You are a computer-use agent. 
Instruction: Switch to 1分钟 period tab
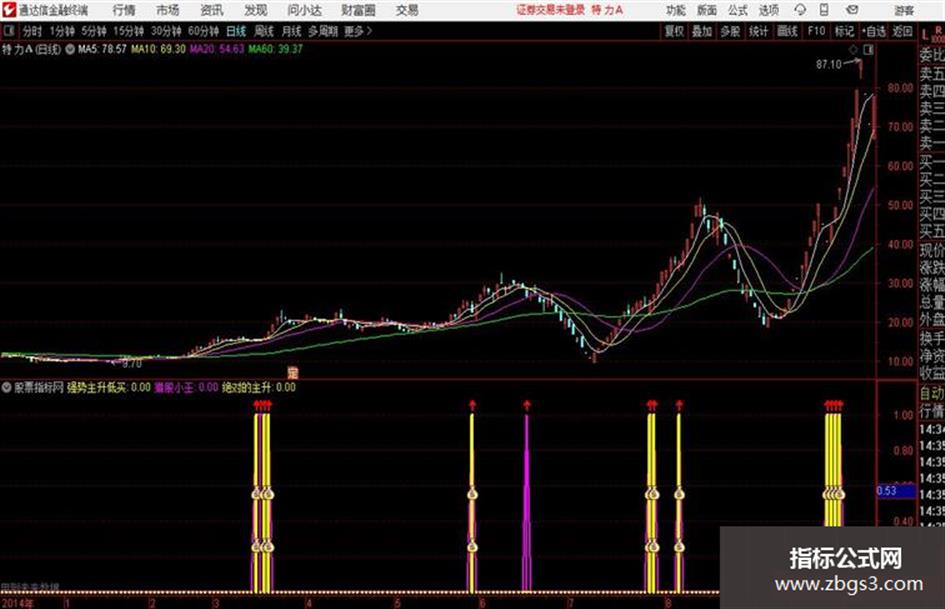61,31
